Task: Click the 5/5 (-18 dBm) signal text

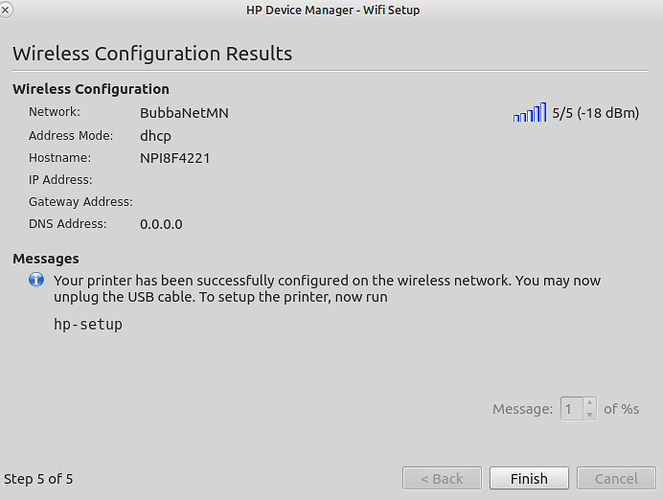Action: (595, 113)
